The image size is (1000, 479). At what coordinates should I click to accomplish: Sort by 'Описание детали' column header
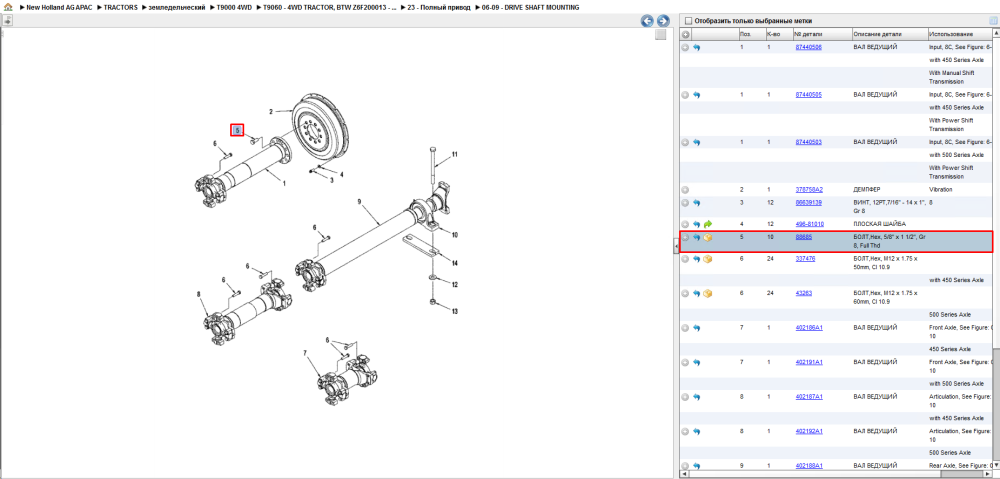[x=889, y=34]
